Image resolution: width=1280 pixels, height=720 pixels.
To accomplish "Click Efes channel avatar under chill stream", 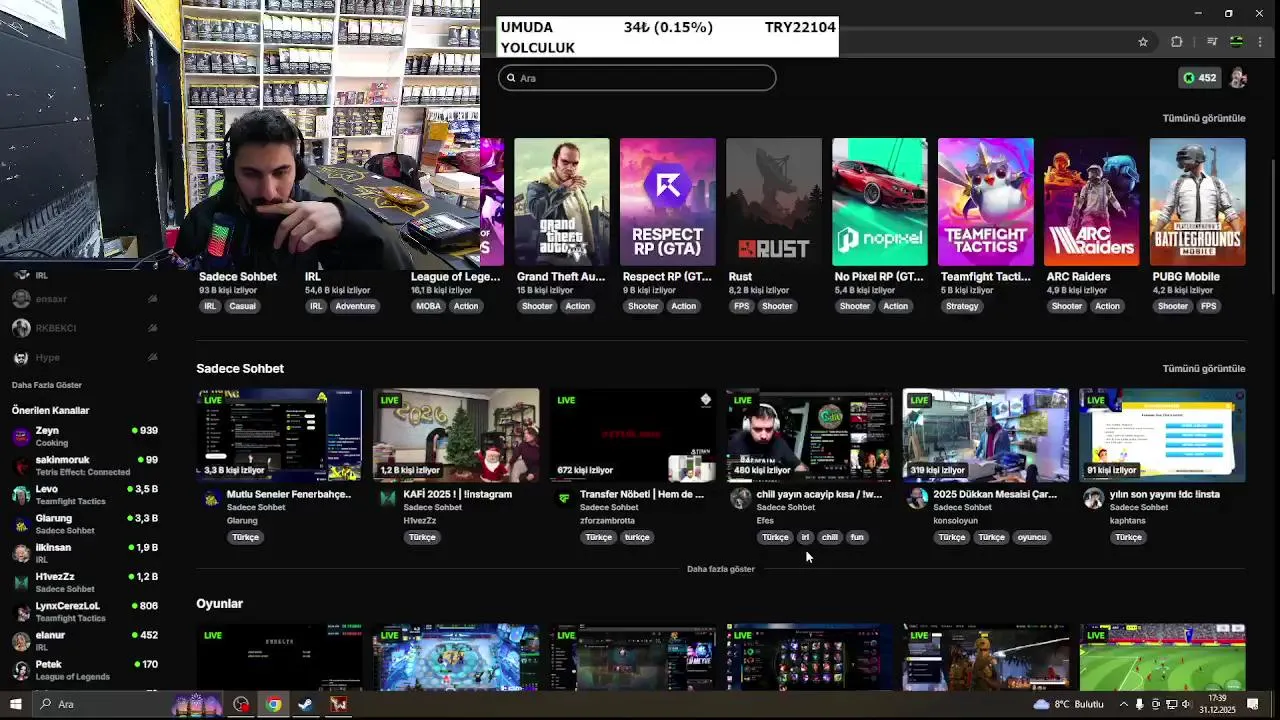I will pyautogui.click(x=741, y=499).
